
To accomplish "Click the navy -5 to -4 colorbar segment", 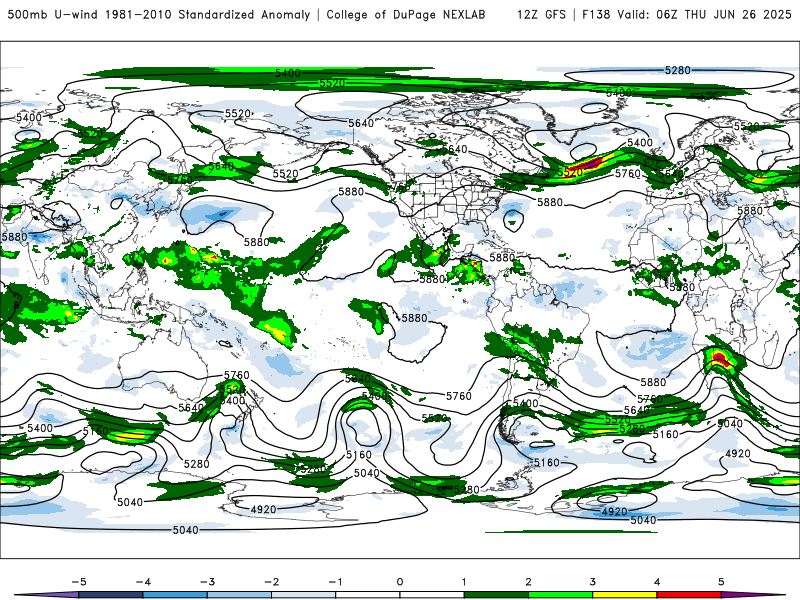I will tap(111, 595).
